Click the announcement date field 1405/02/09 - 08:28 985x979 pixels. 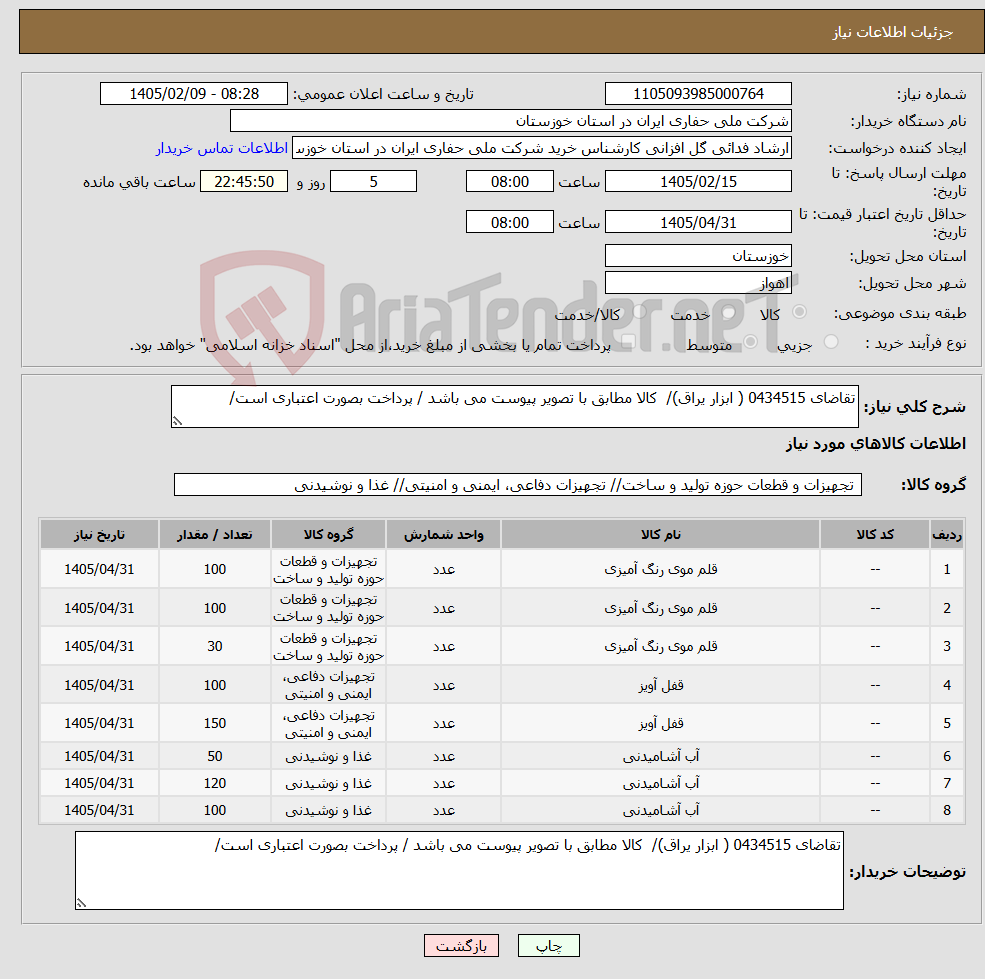point(193,94)
